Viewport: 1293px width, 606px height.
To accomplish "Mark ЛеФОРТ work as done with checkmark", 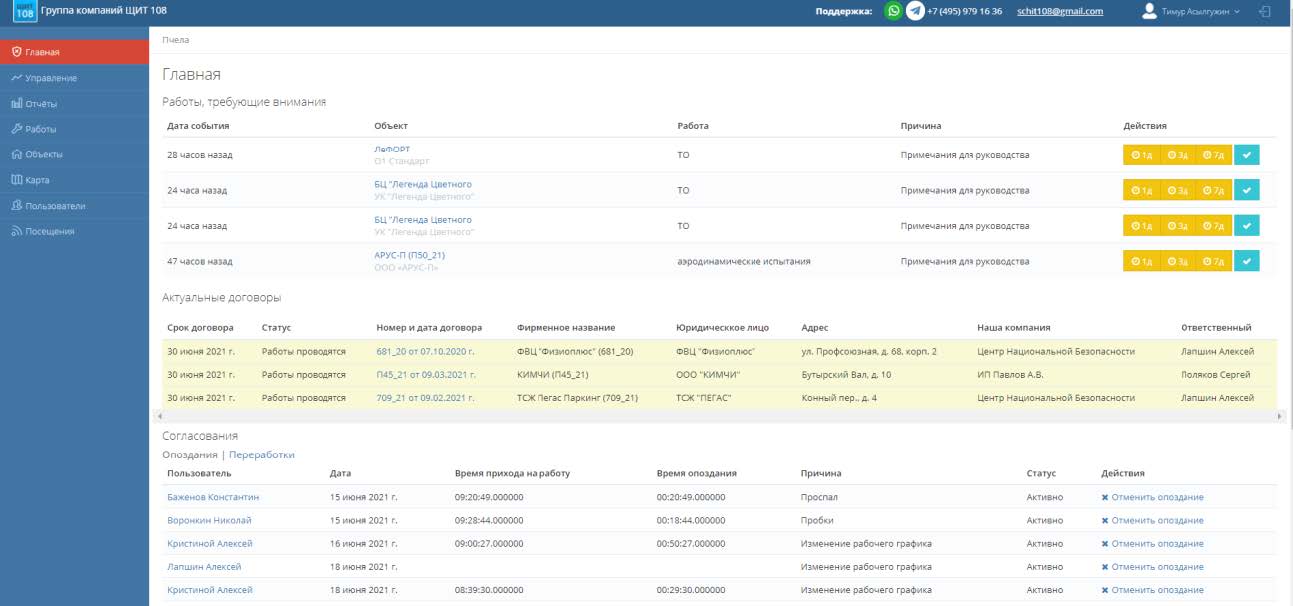I will [1246, 155].
